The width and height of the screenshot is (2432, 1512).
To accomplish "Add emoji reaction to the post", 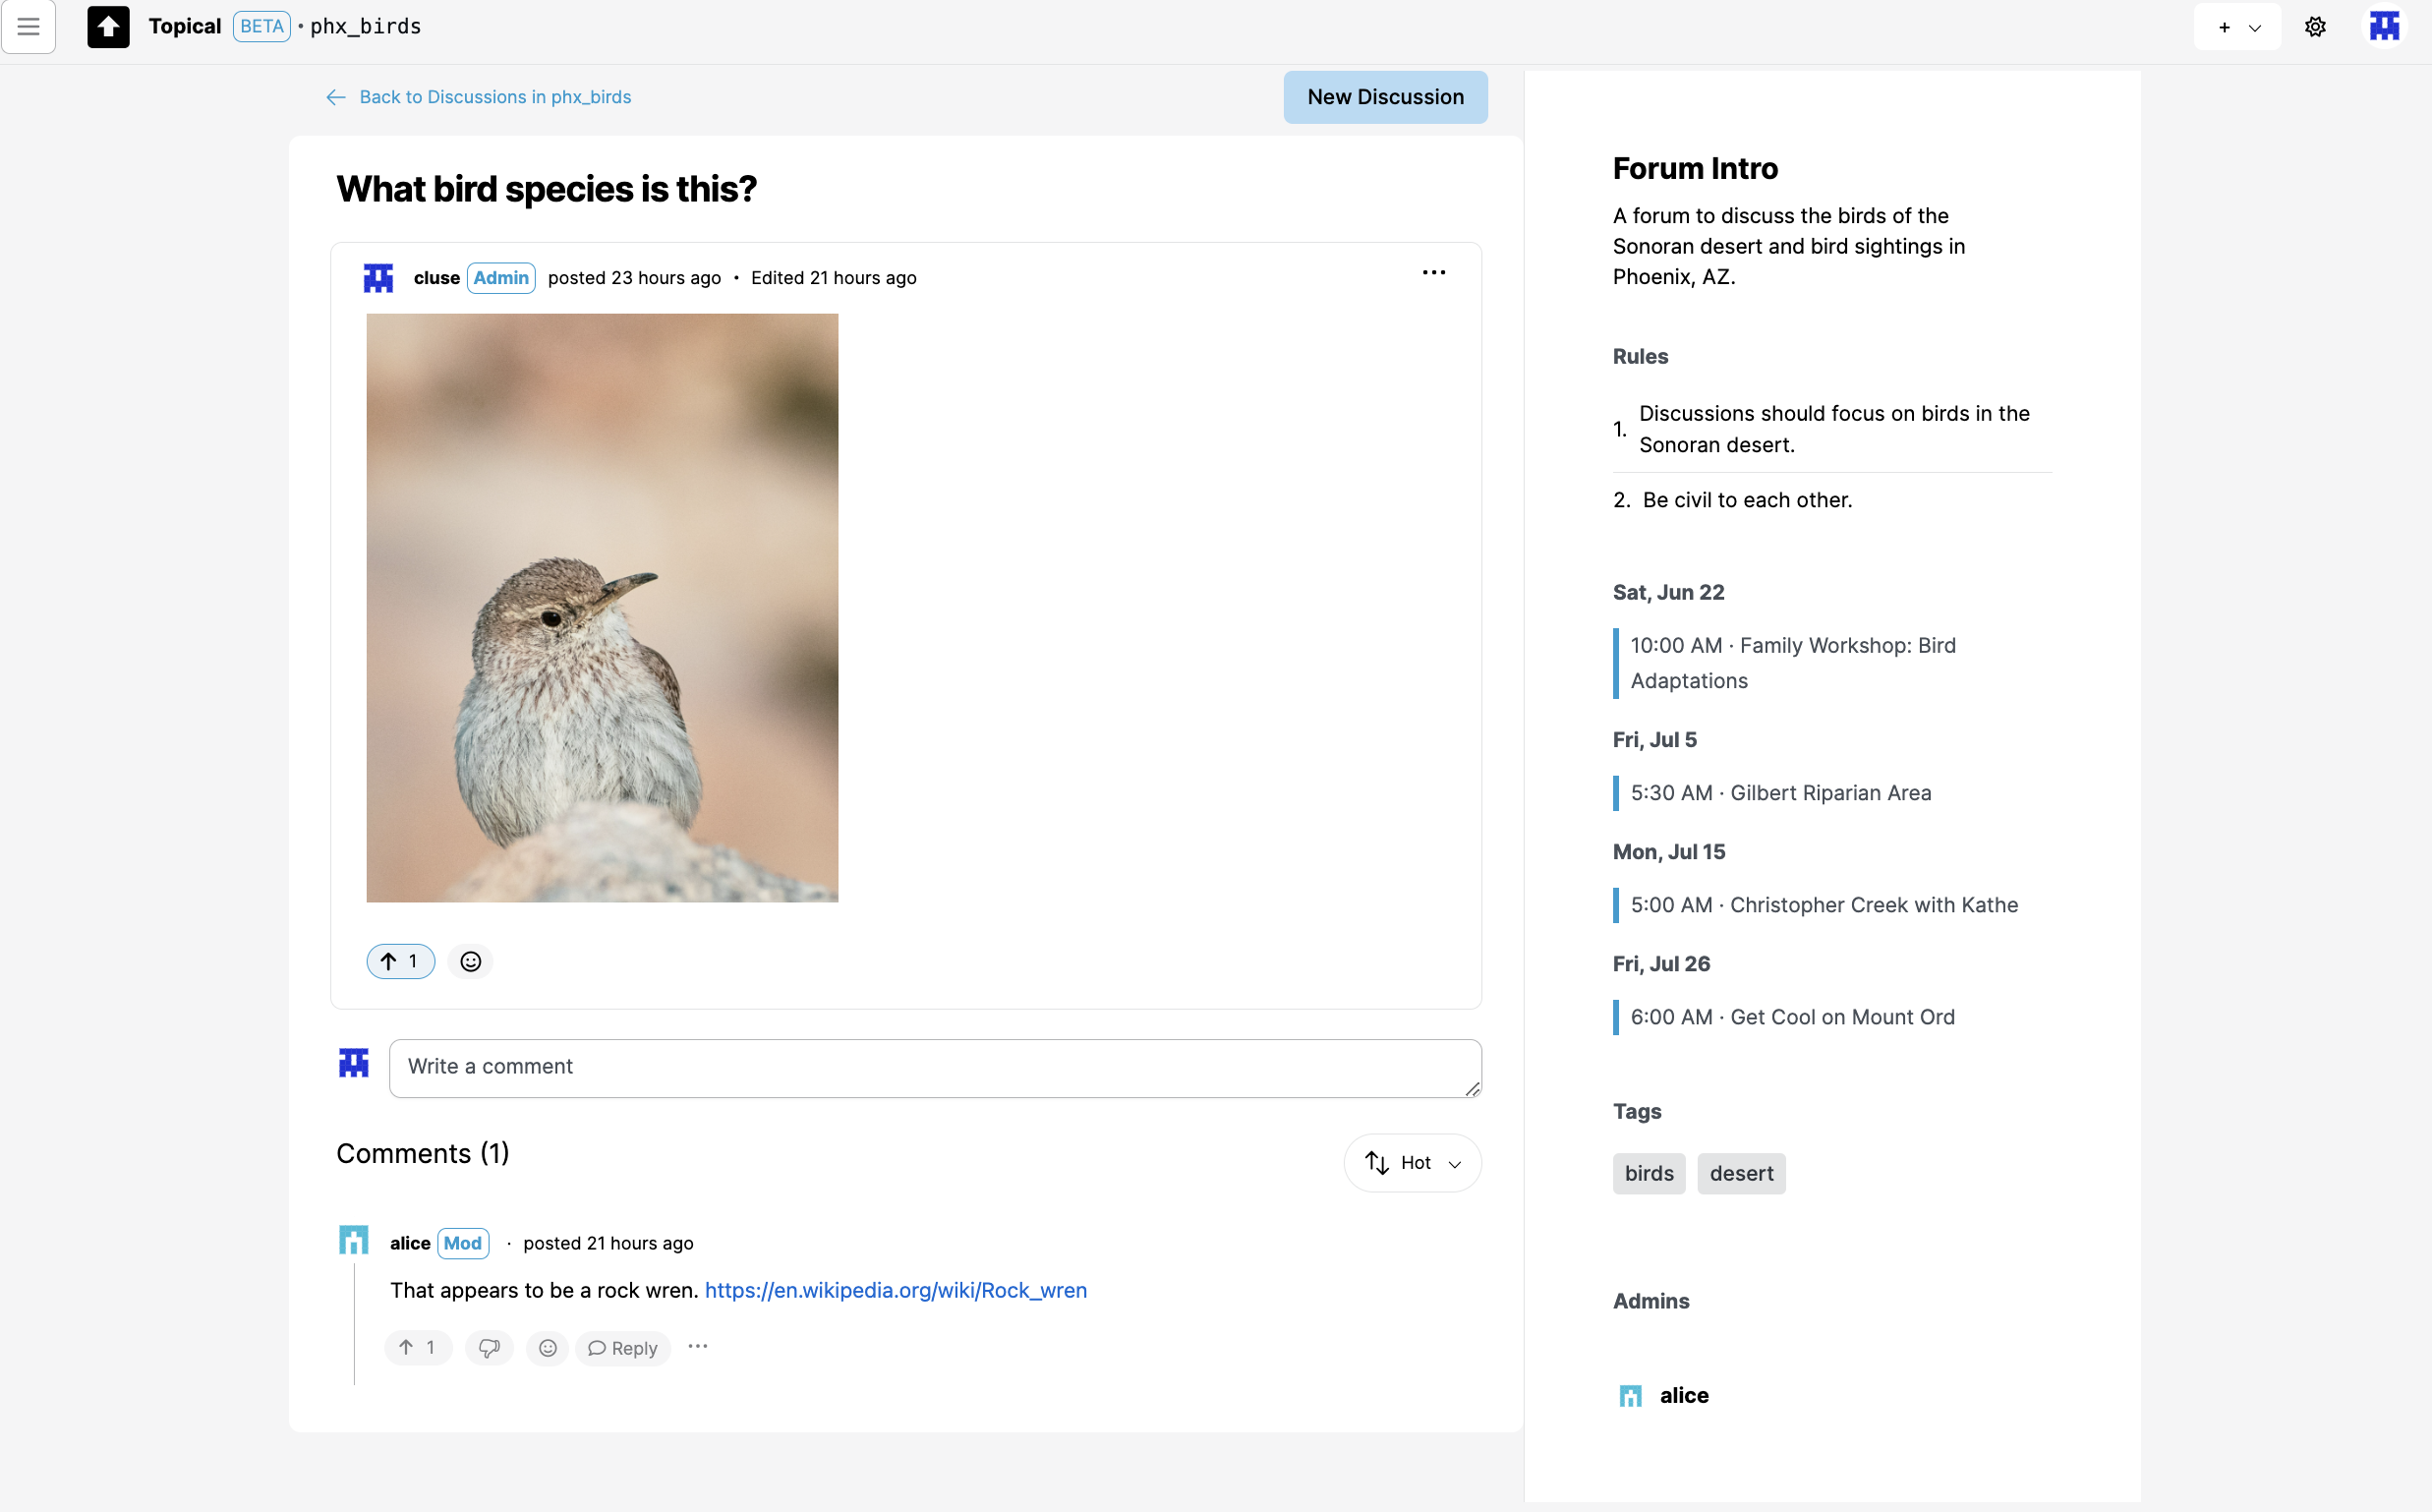I will click(x=470, y=961).
